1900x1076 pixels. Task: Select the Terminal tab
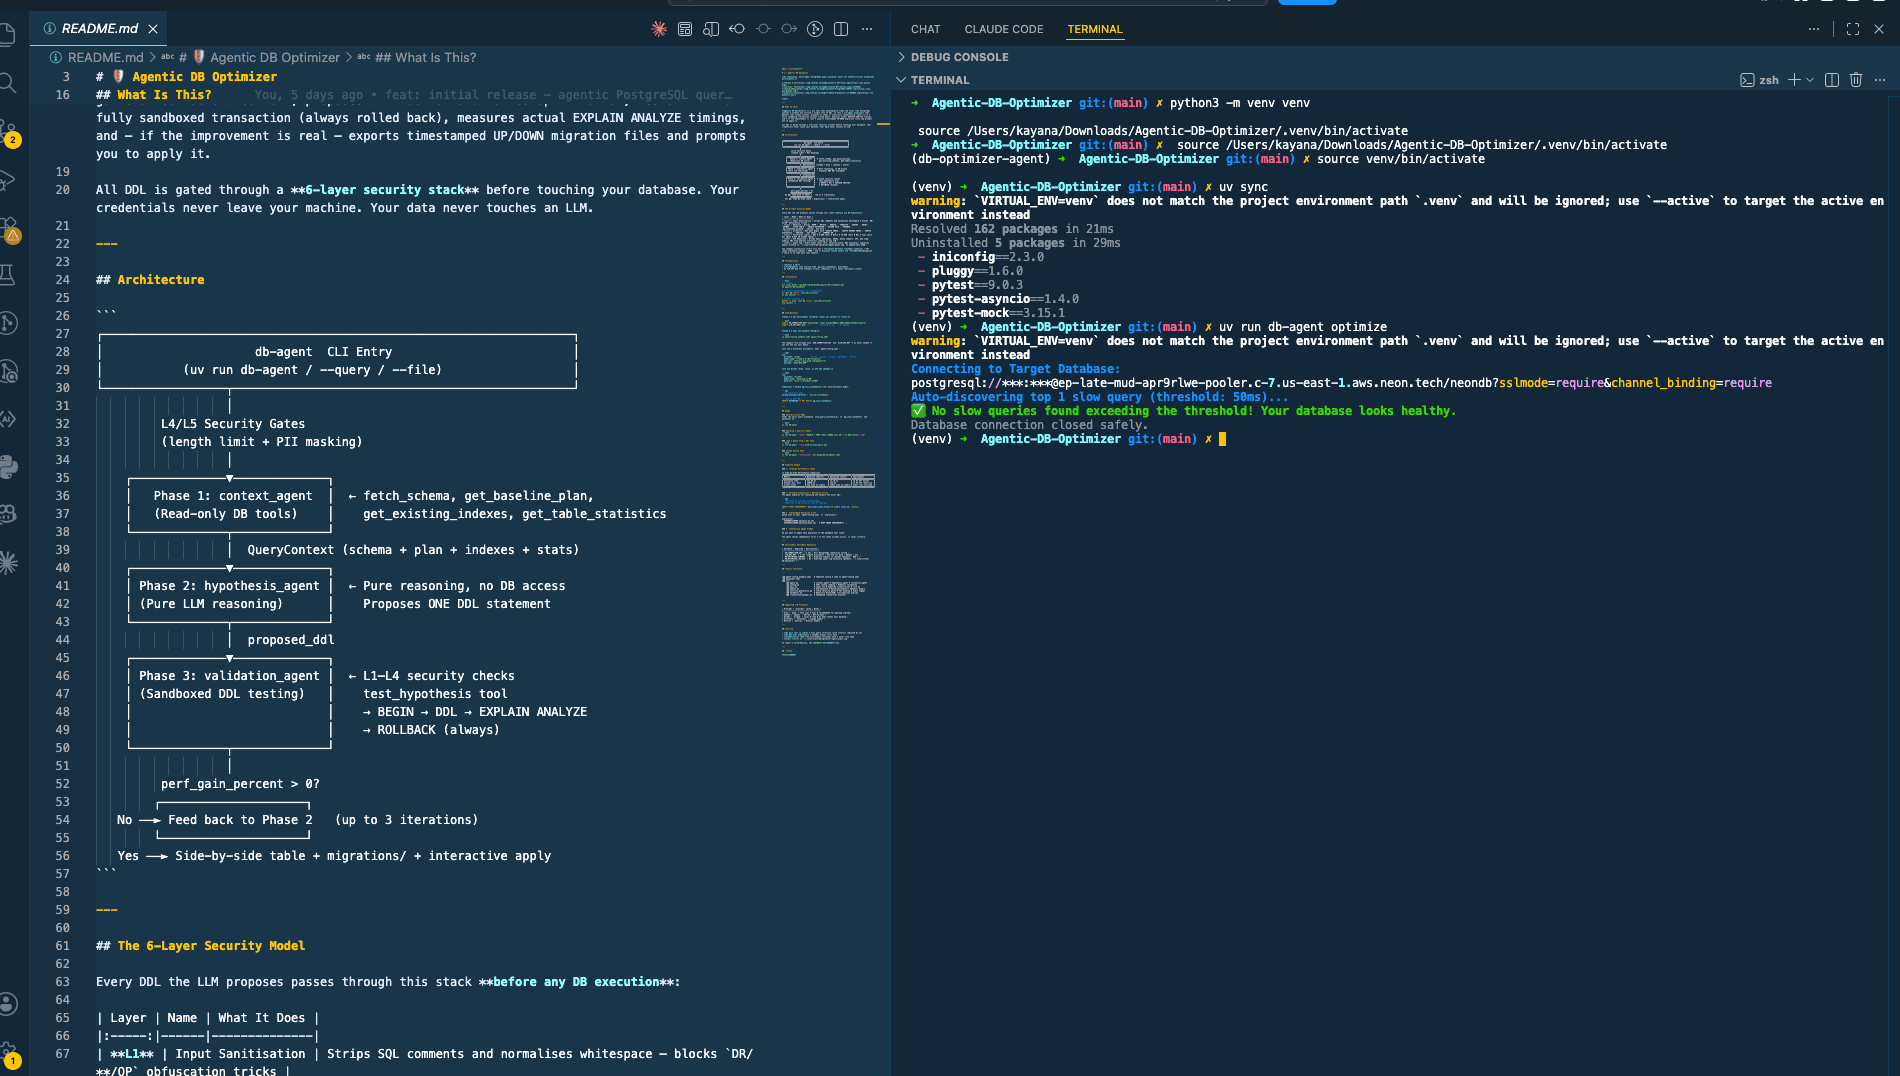click(x=1095, y=29)
